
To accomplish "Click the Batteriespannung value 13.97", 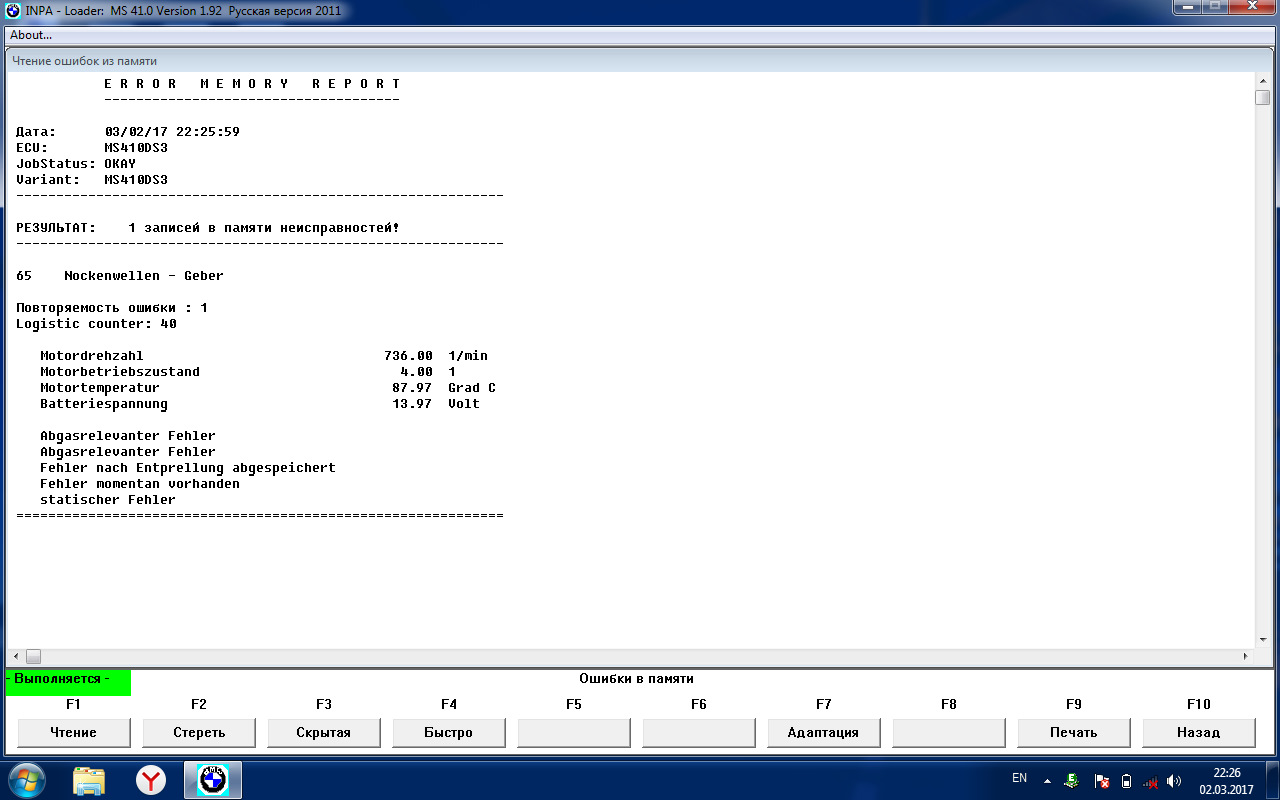I will coord(412,404).
